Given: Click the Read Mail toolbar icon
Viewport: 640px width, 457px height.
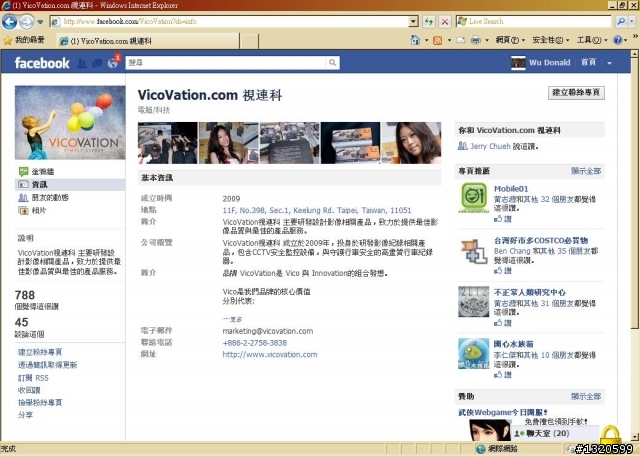Looking at the screenshot, I should (x=460, y=40).
